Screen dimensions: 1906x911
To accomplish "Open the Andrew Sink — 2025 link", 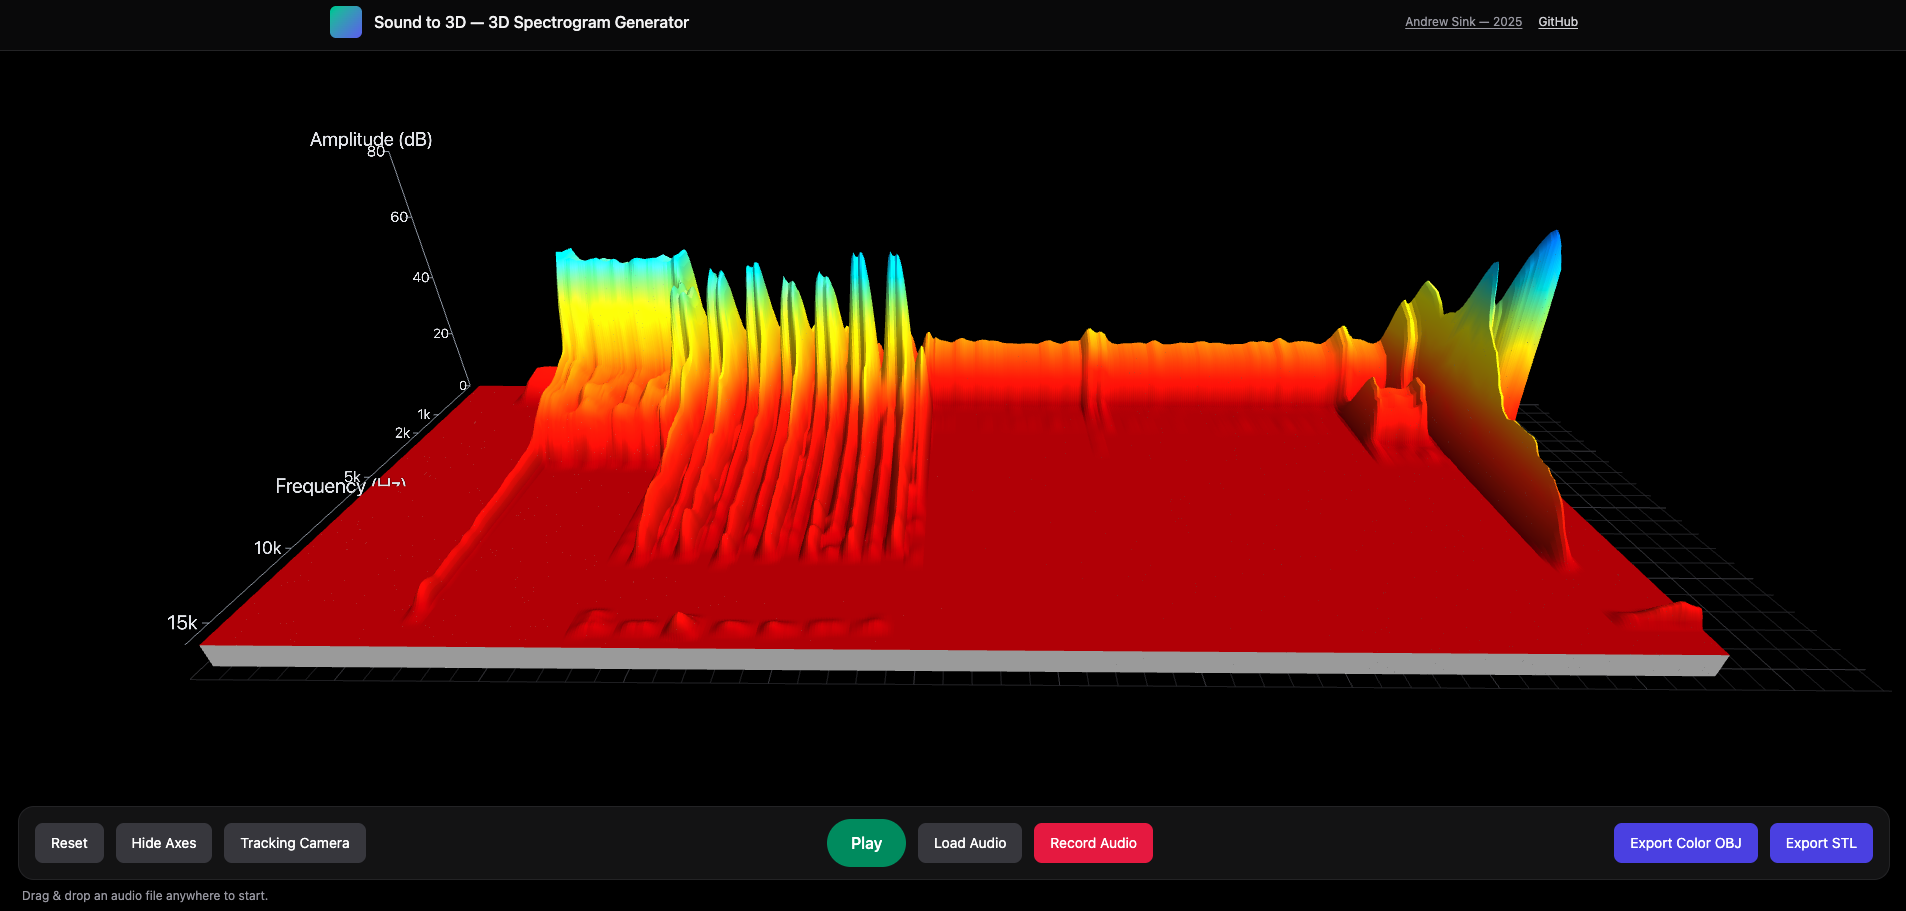I will pos(1463,22).
